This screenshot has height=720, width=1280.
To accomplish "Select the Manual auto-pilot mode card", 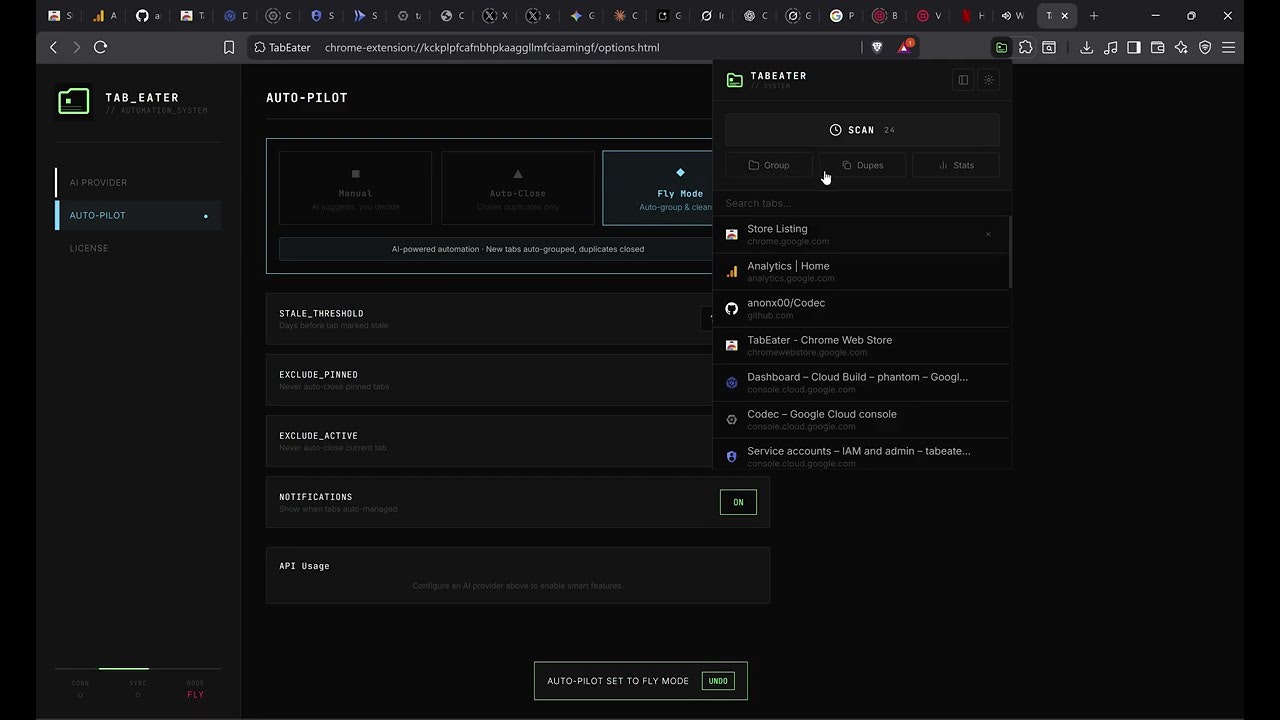I will click(x=355, y=188).
